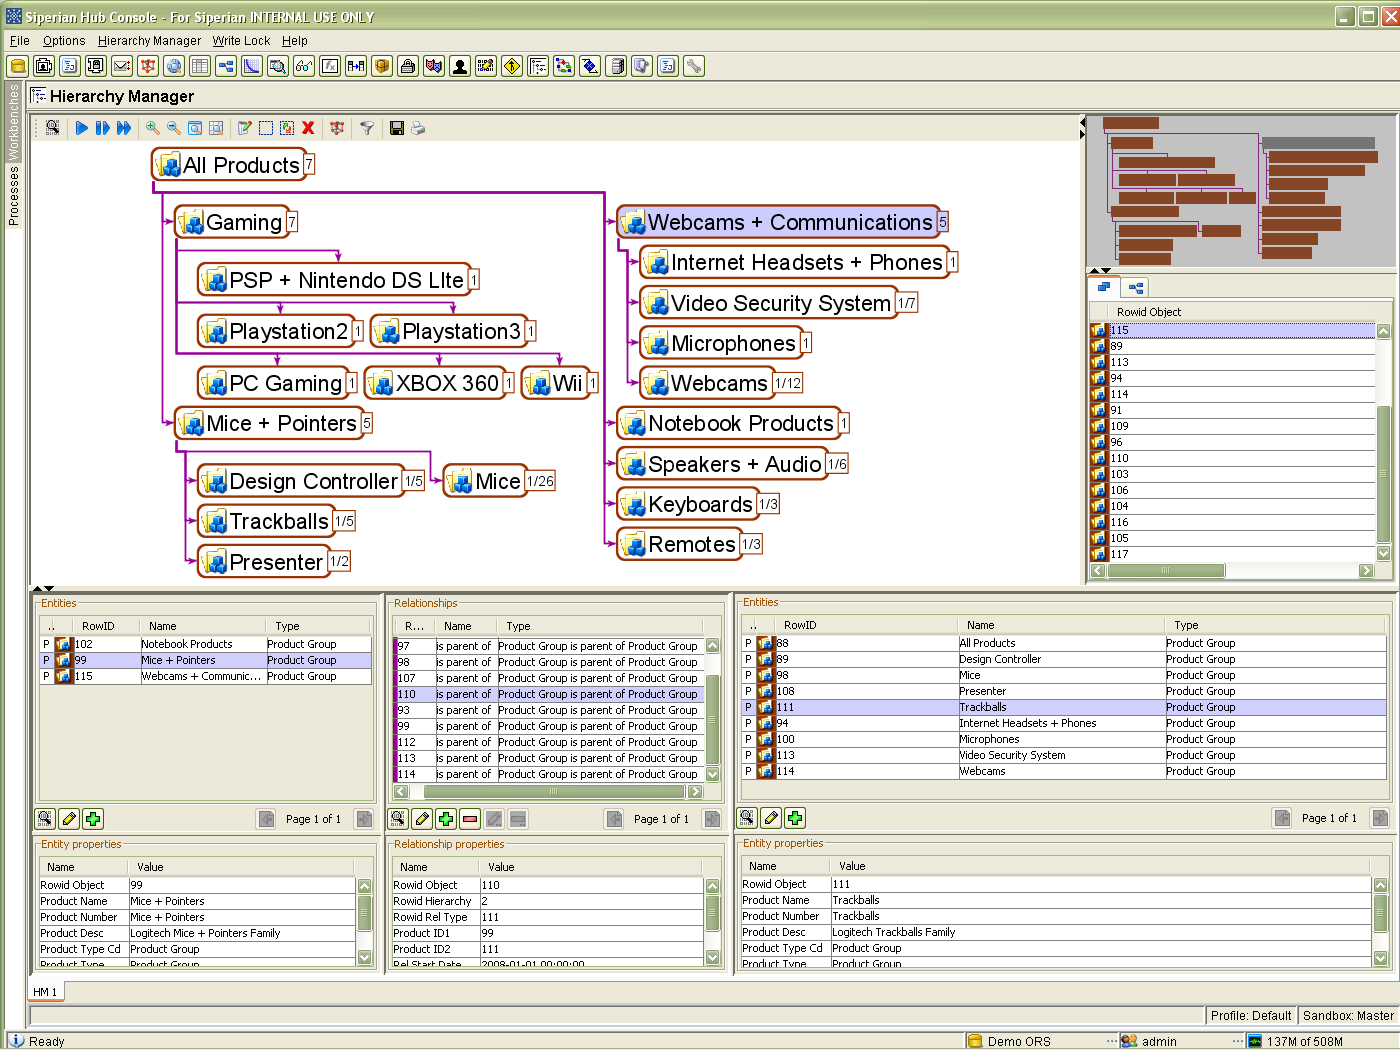
Task: Click the envelope message queue toolbar icon
Action: click(x=122, y=66)
